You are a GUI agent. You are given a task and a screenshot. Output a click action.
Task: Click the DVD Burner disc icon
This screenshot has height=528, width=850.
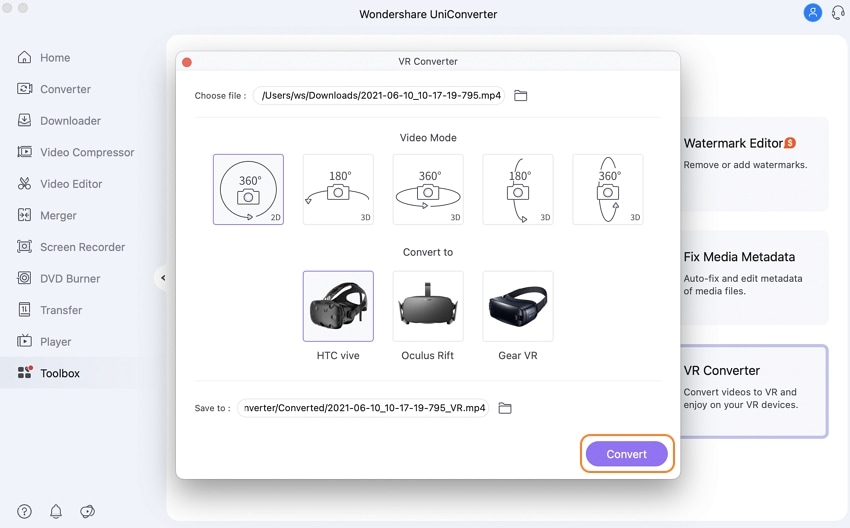coord(24,278)
